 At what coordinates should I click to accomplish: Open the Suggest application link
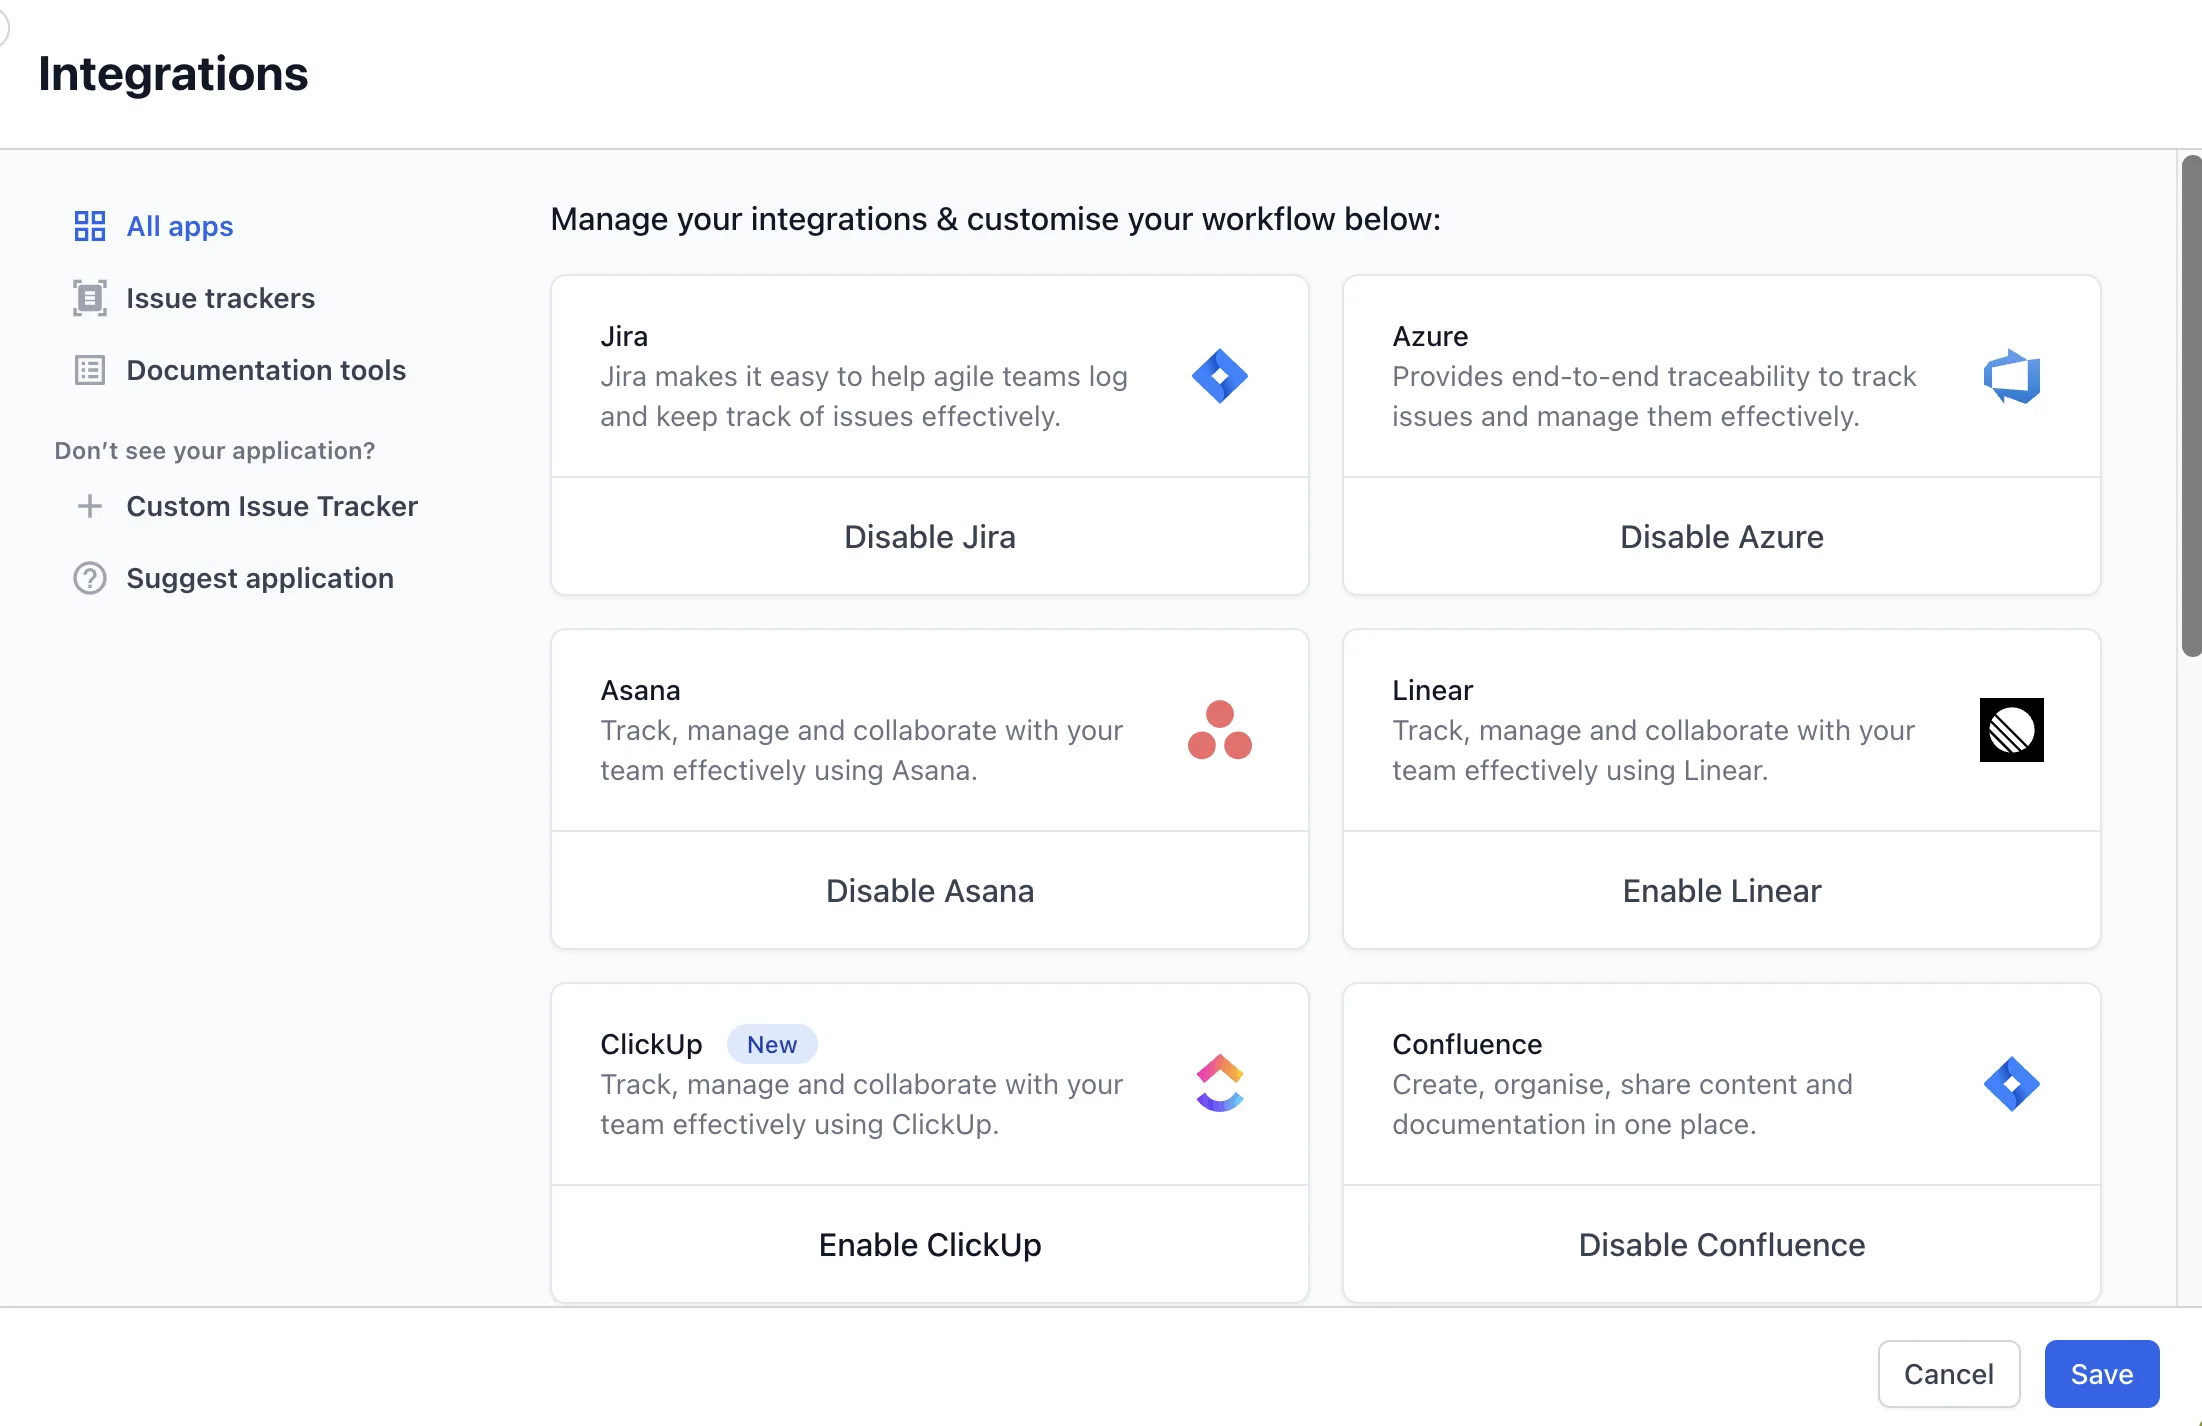pyautogui.click(x=260, y=578)
